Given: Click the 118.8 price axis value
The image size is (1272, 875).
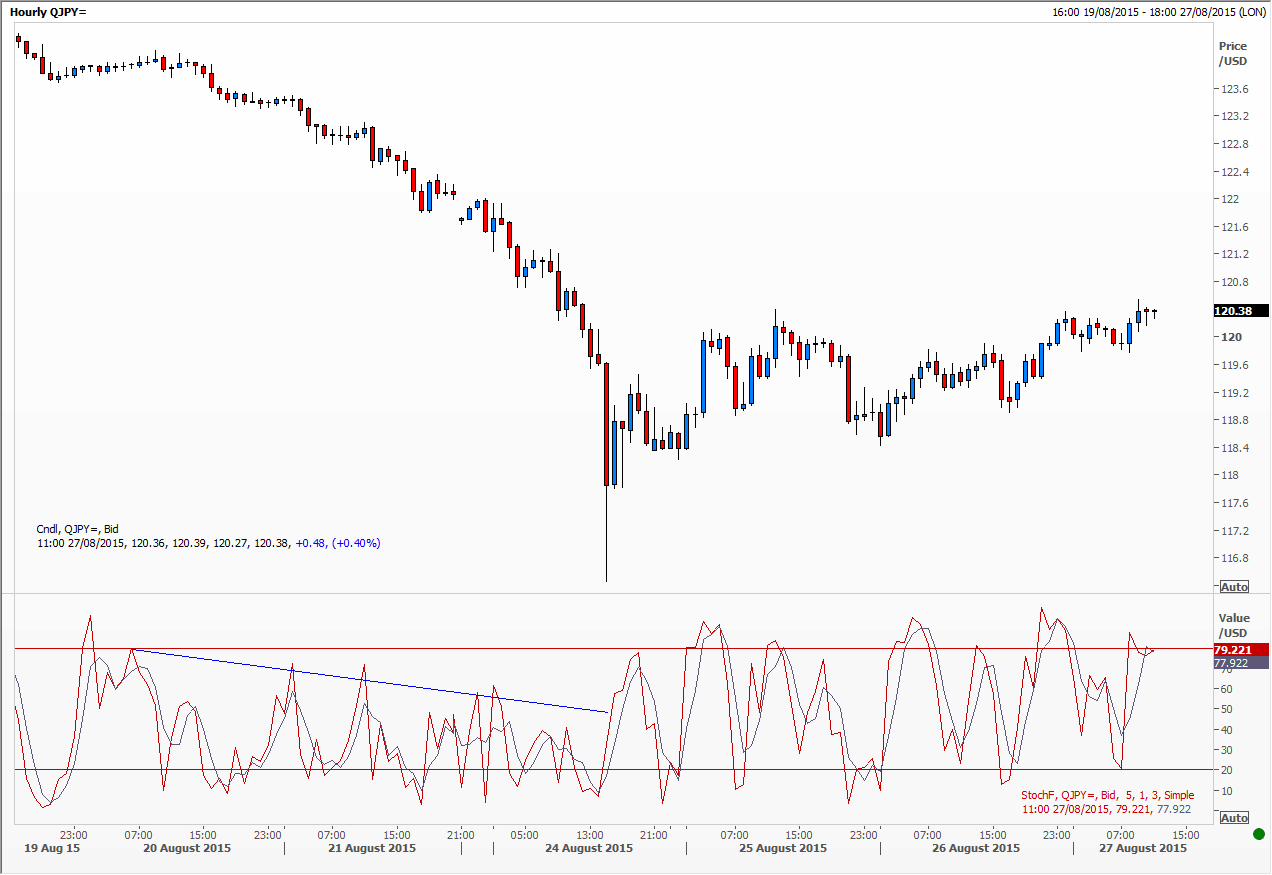Looking at the screenshot, I should pyautogui.click(x=1233, y=420).
